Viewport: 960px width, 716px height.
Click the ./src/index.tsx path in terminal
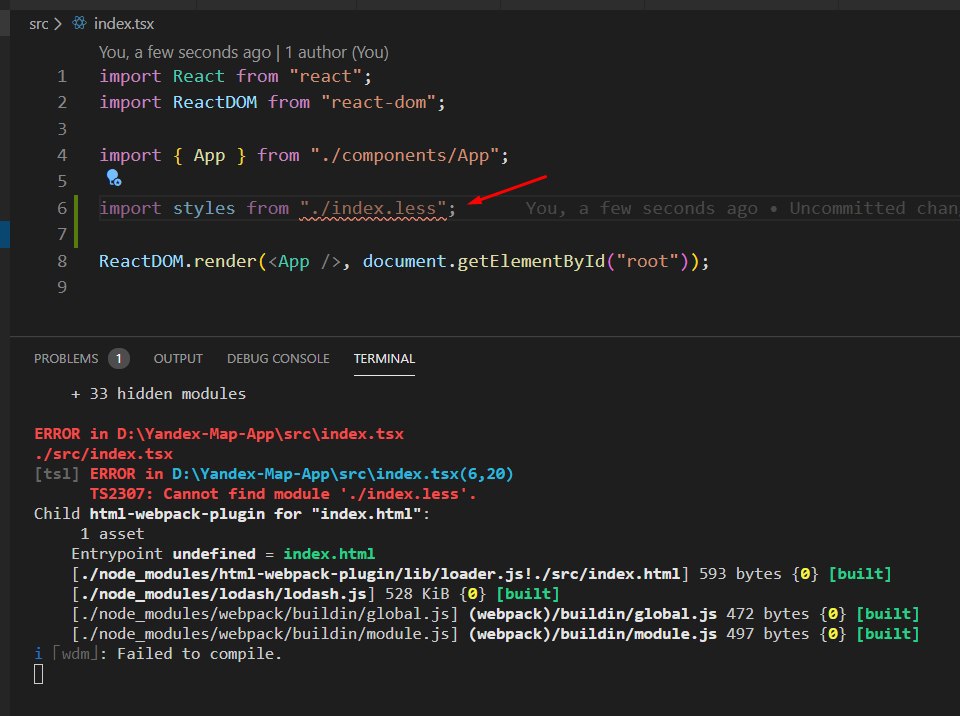point(103,454)
